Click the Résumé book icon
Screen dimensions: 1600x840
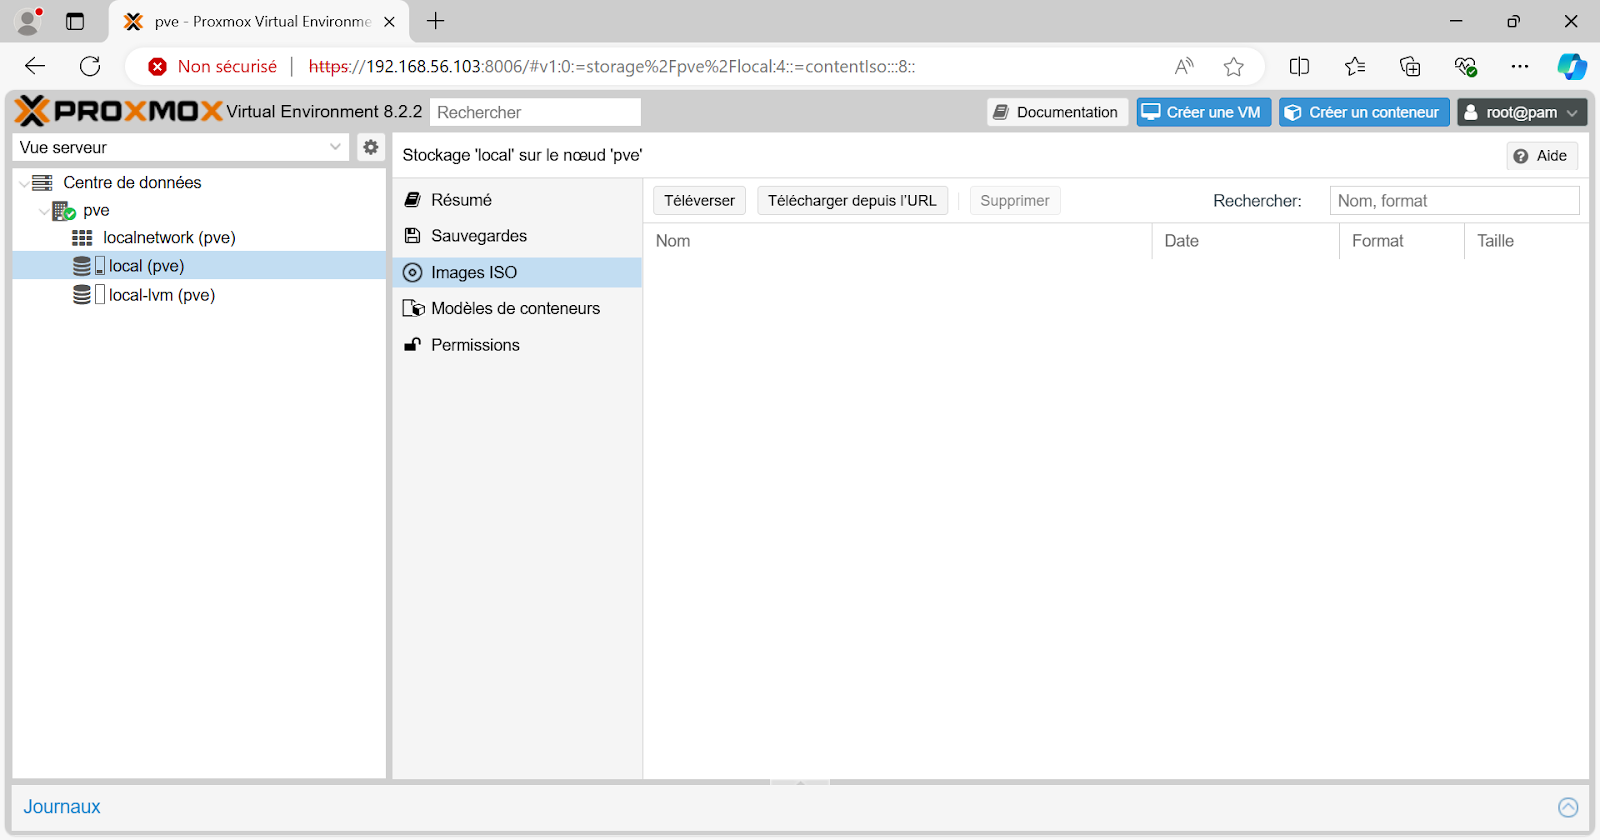click(x=412, y=200)
